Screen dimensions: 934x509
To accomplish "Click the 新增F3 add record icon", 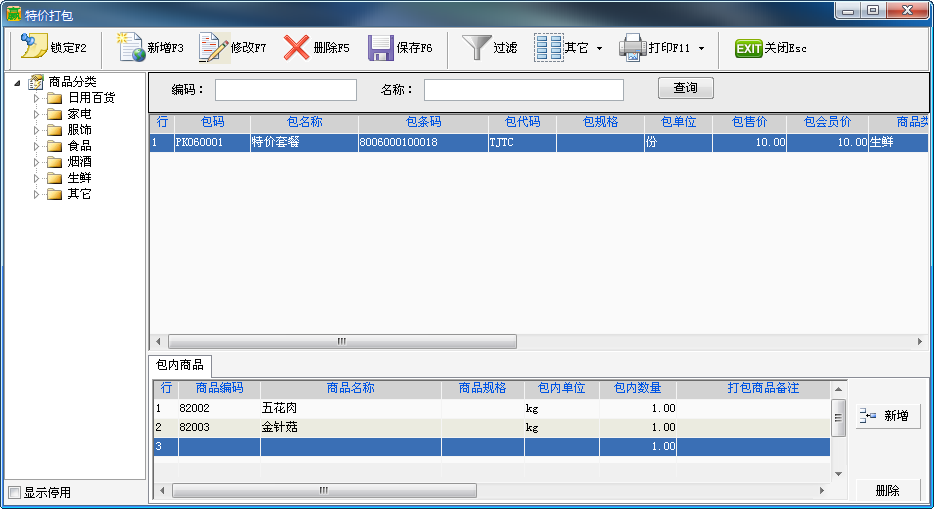I will 131,47.
